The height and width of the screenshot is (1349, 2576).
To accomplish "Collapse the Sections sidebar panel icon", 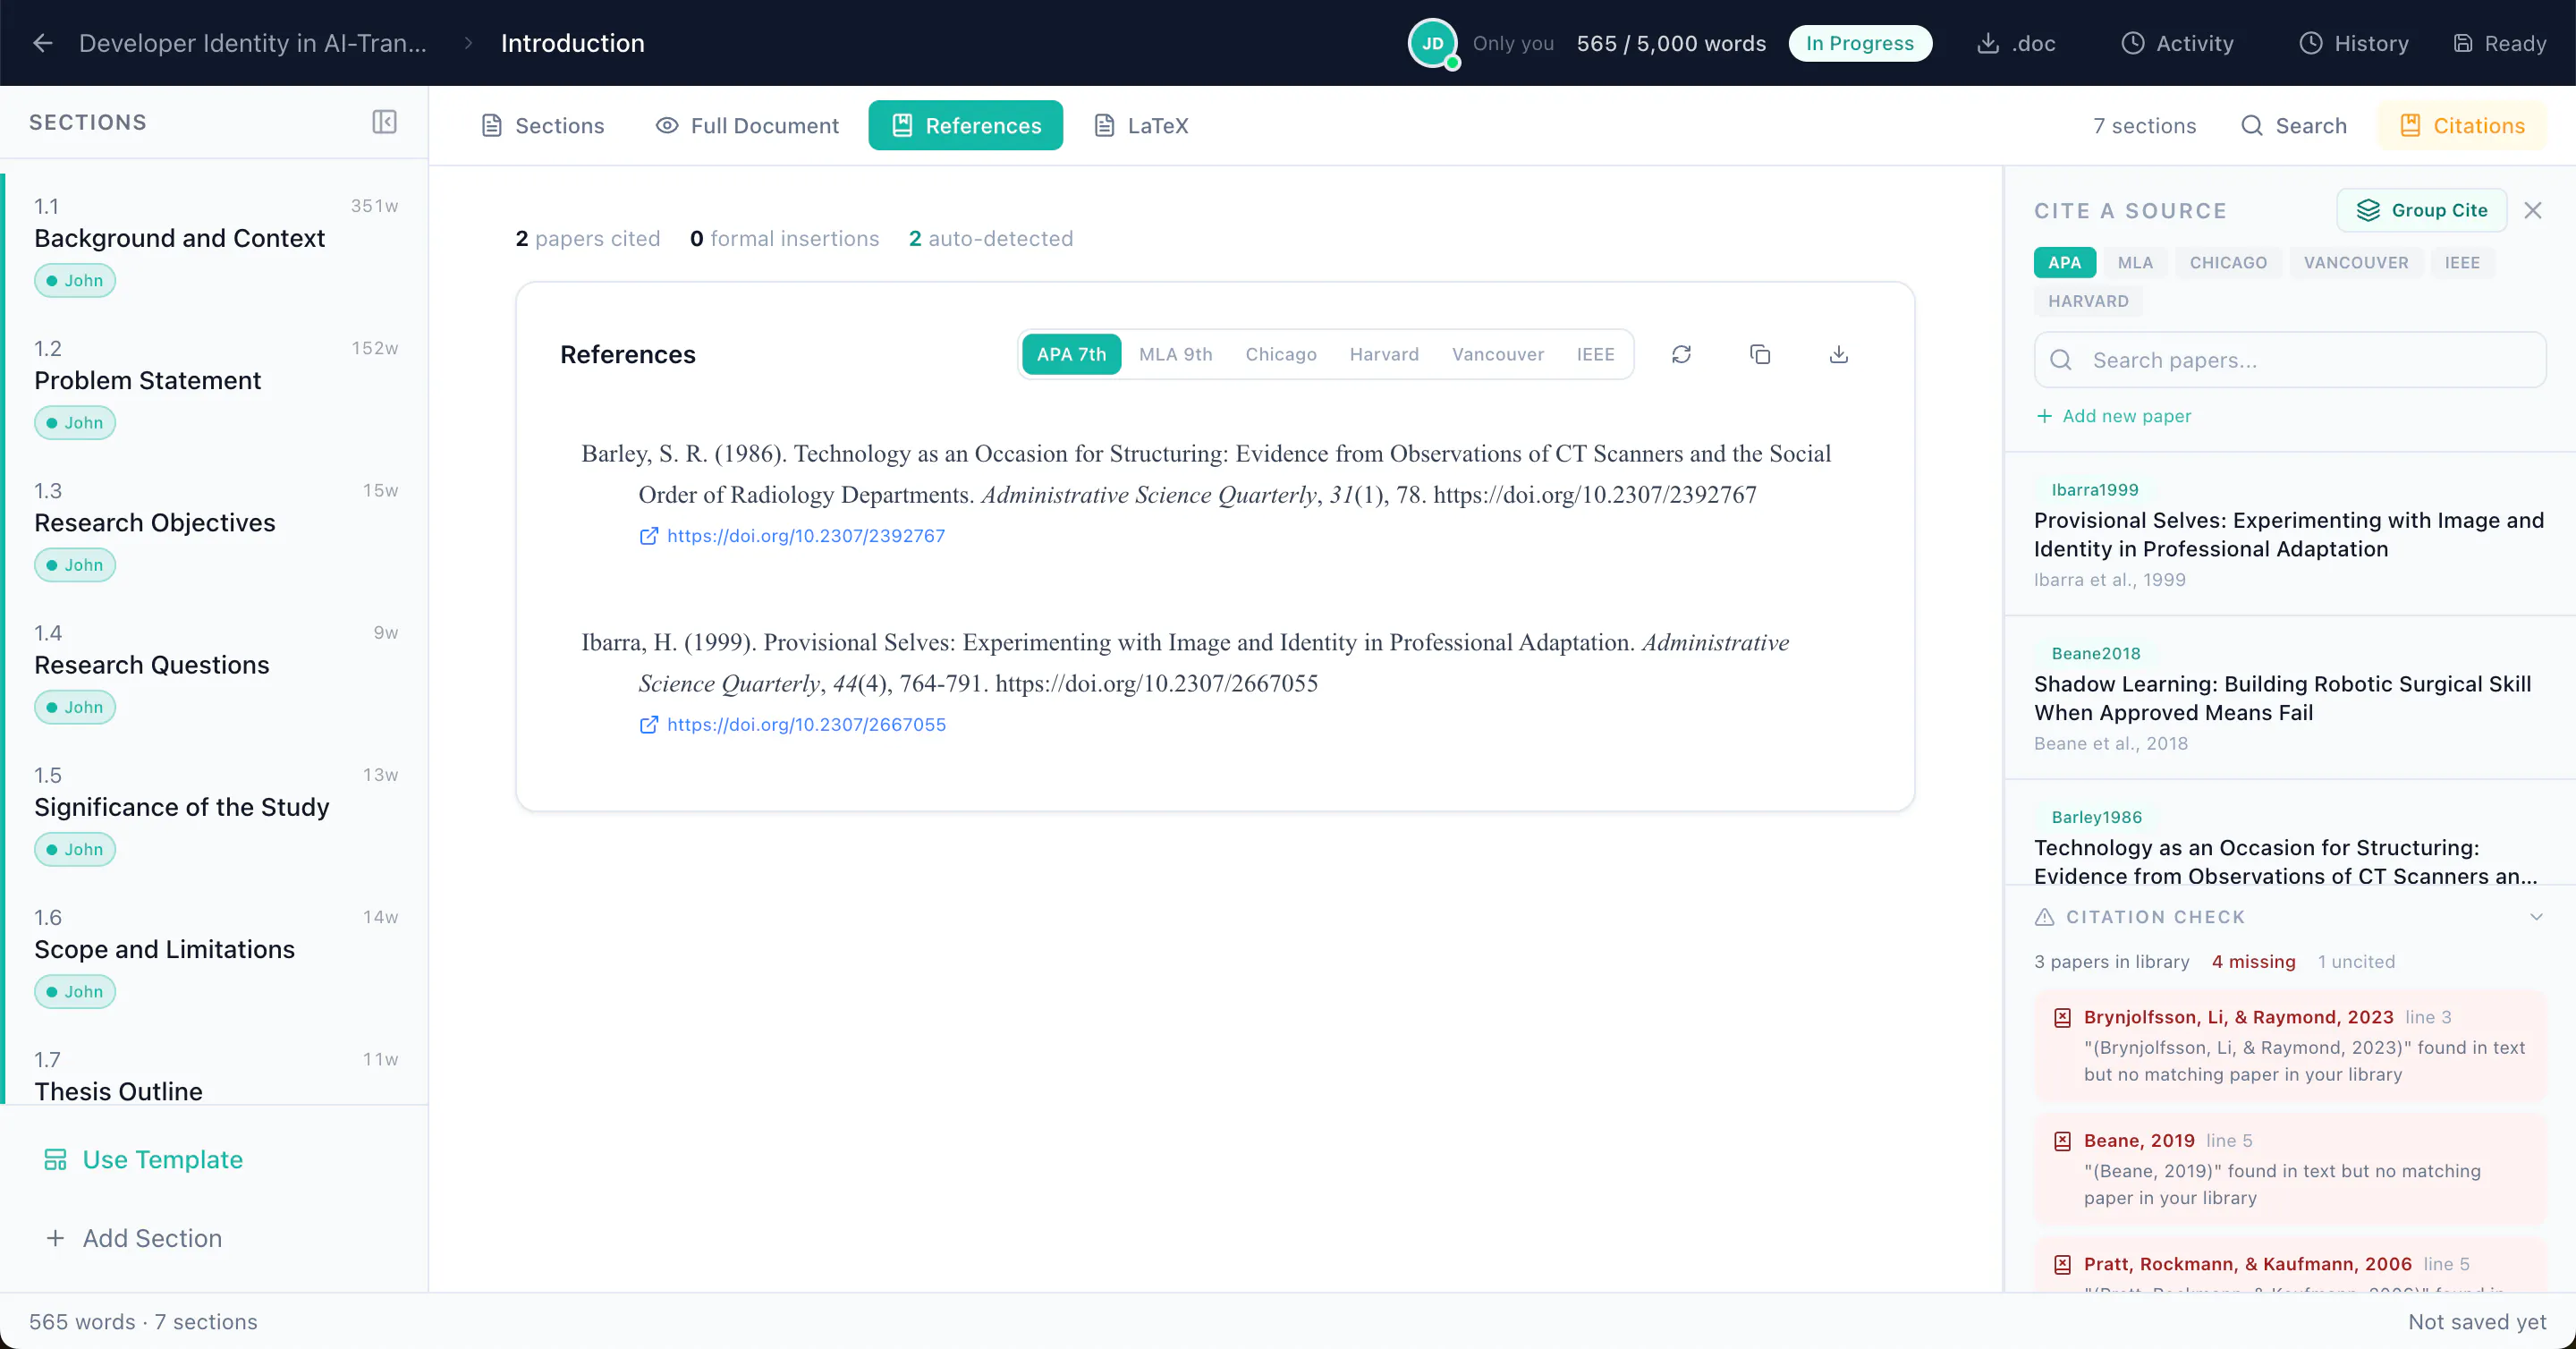I will point(384,122).
